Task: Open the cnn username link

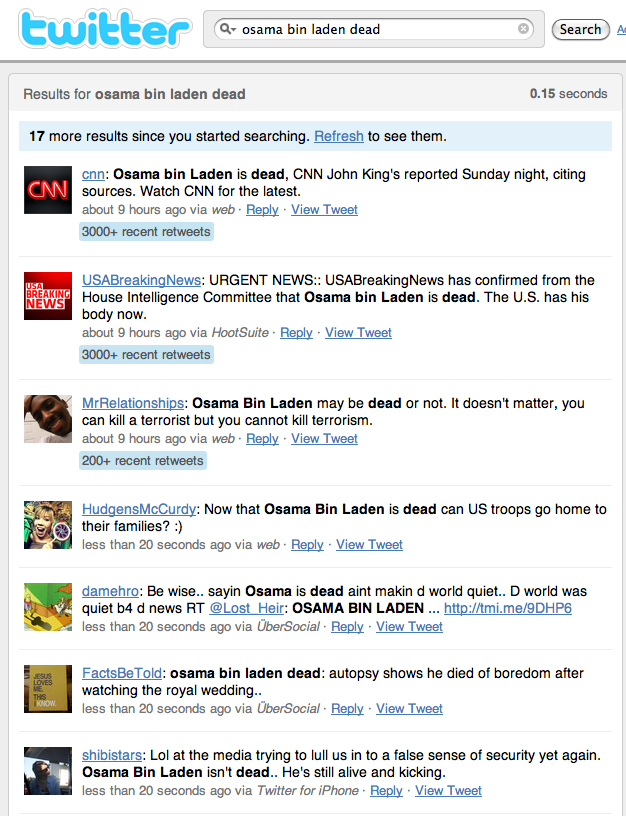Action: [x=93, y=174]
